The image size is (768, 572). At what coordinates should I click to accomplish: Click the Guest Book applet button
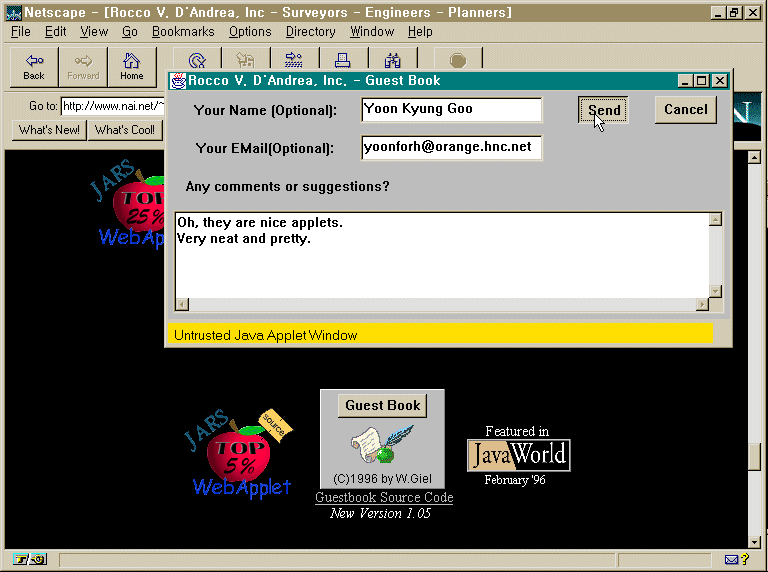[x=383, y=405]
